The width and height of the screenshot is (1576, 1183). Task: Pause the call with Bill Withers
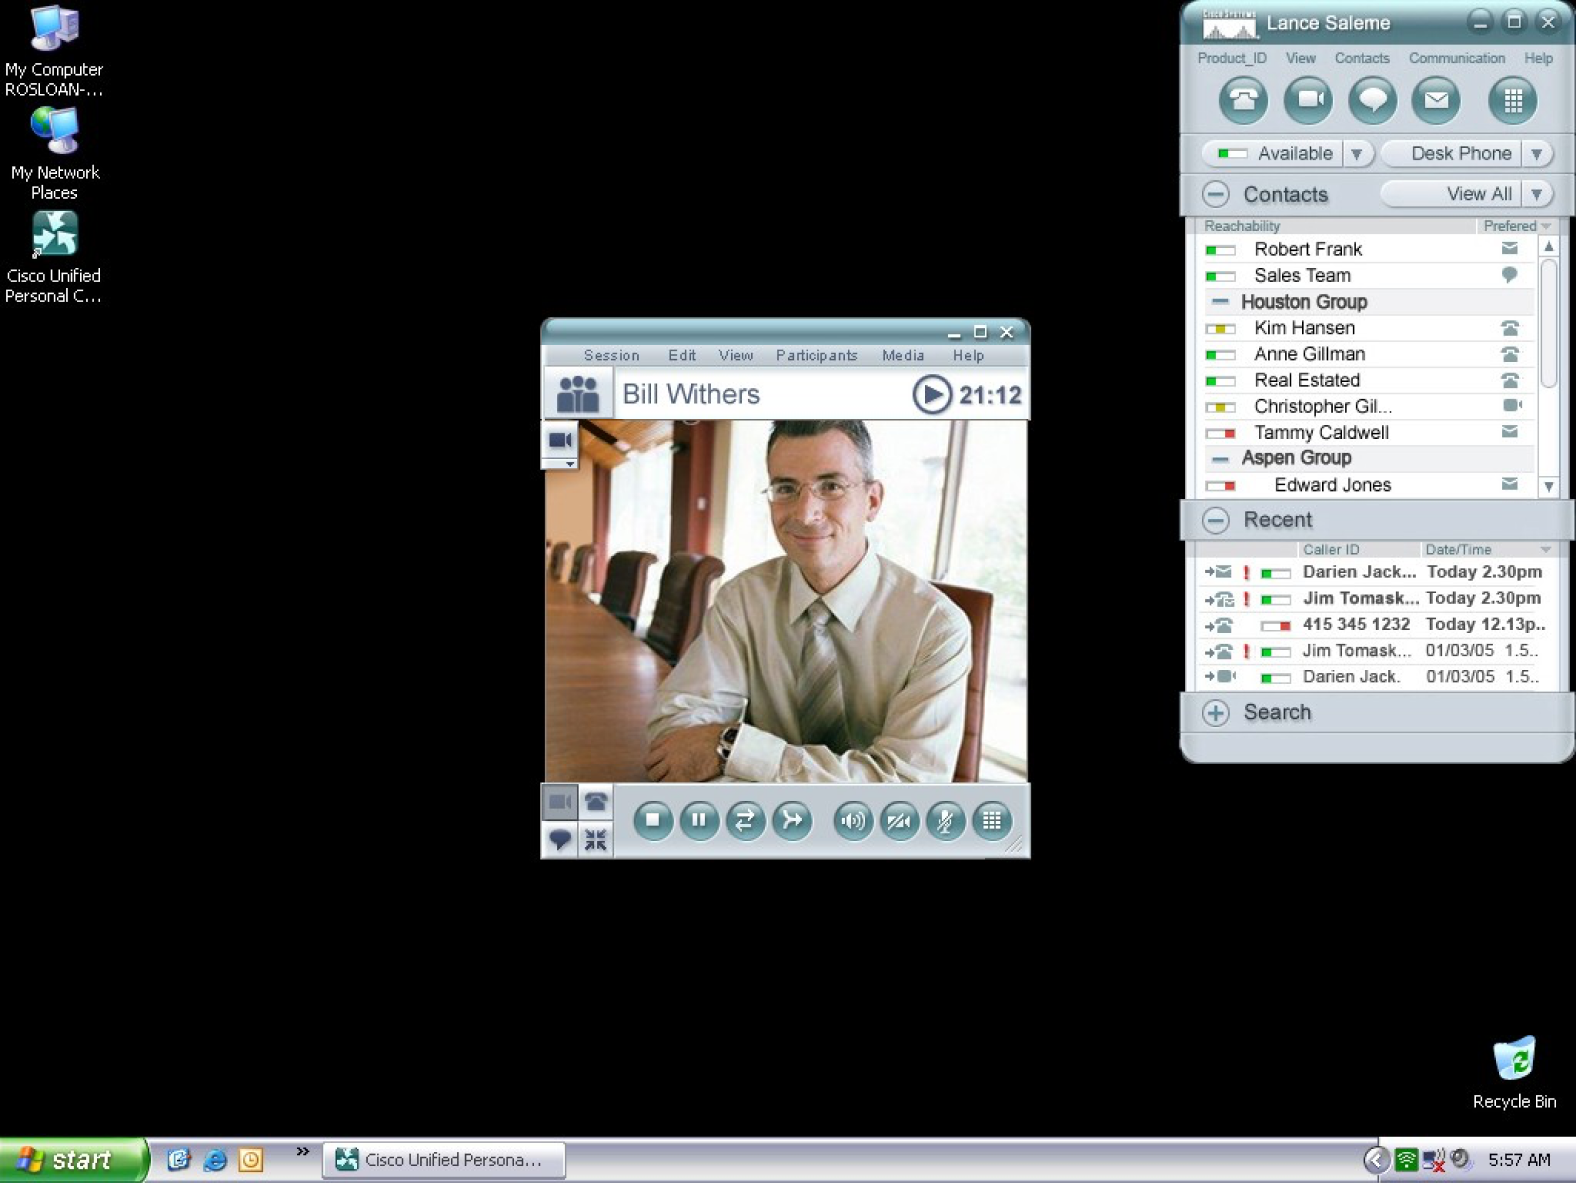click(699, 821)
